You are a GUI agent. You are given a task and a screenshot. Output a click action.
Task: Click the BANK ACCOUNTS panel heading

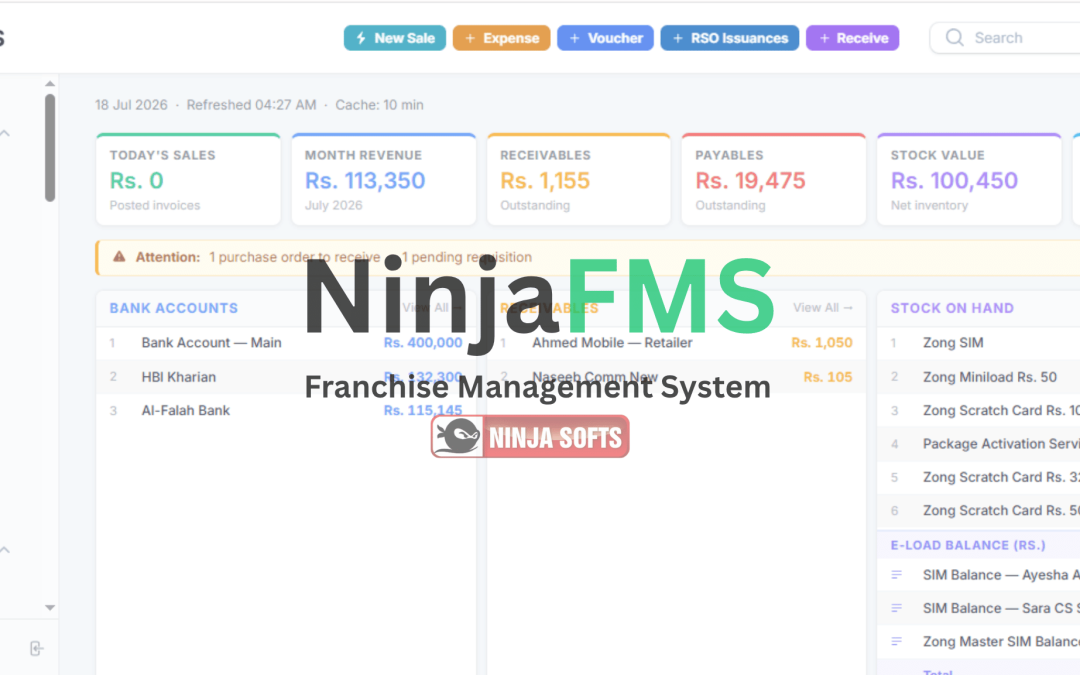174,308
